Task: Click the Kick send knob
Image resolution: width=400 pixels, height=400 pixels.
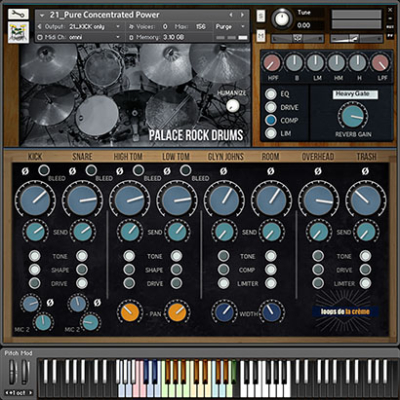Action: (x=35, y=232)
